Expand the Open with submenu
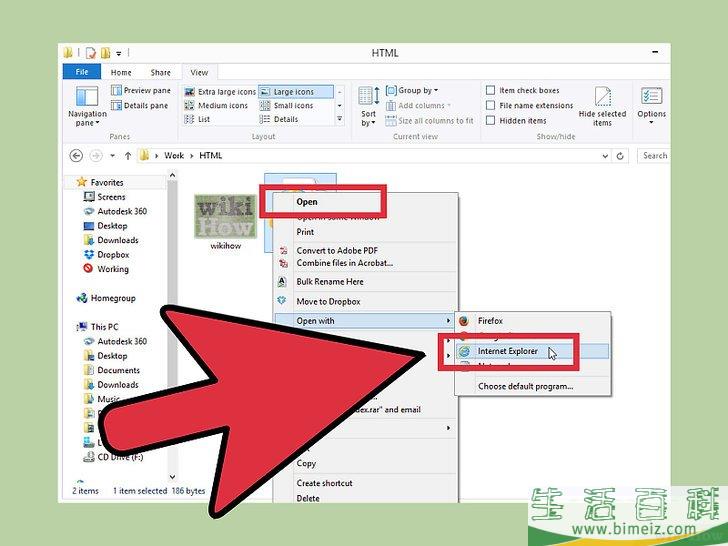 (364, 321)
